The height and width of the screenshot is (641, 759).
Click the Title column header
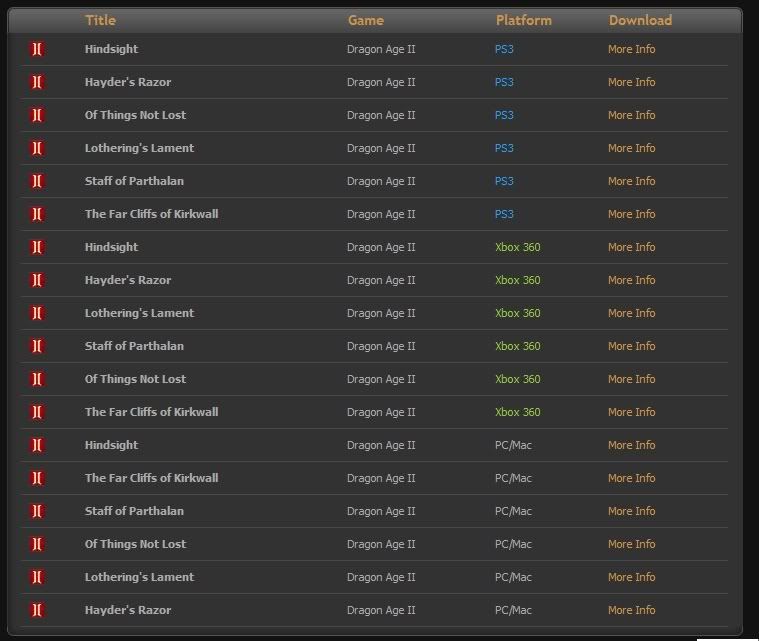click(101, 20)
